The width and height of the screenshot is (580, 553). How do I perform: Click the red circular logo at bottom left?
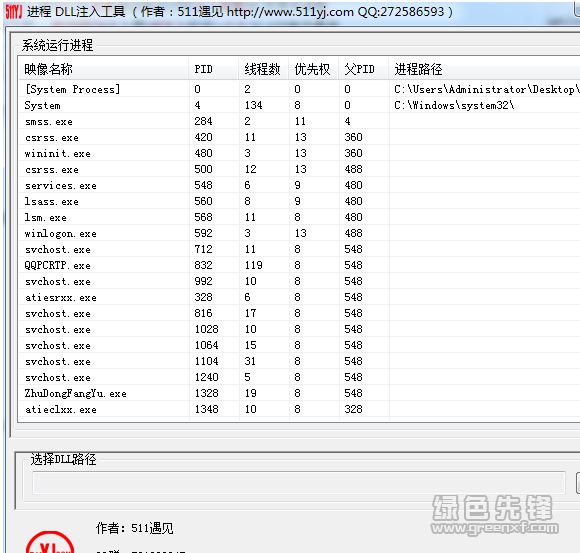(x=50, y=542)
